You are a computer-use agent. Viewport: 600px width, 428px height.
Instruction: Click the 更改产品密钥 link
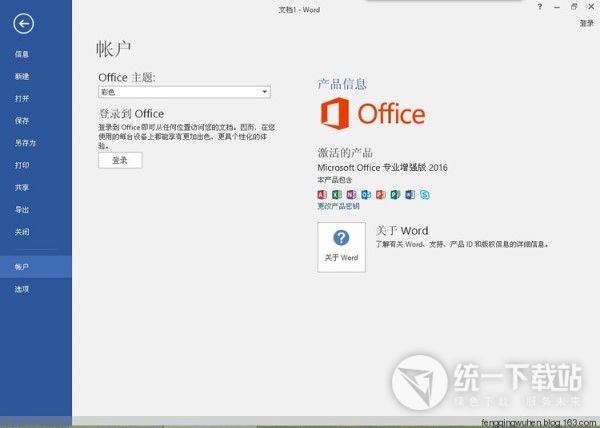pyautogui.click(x=338, y=206)
